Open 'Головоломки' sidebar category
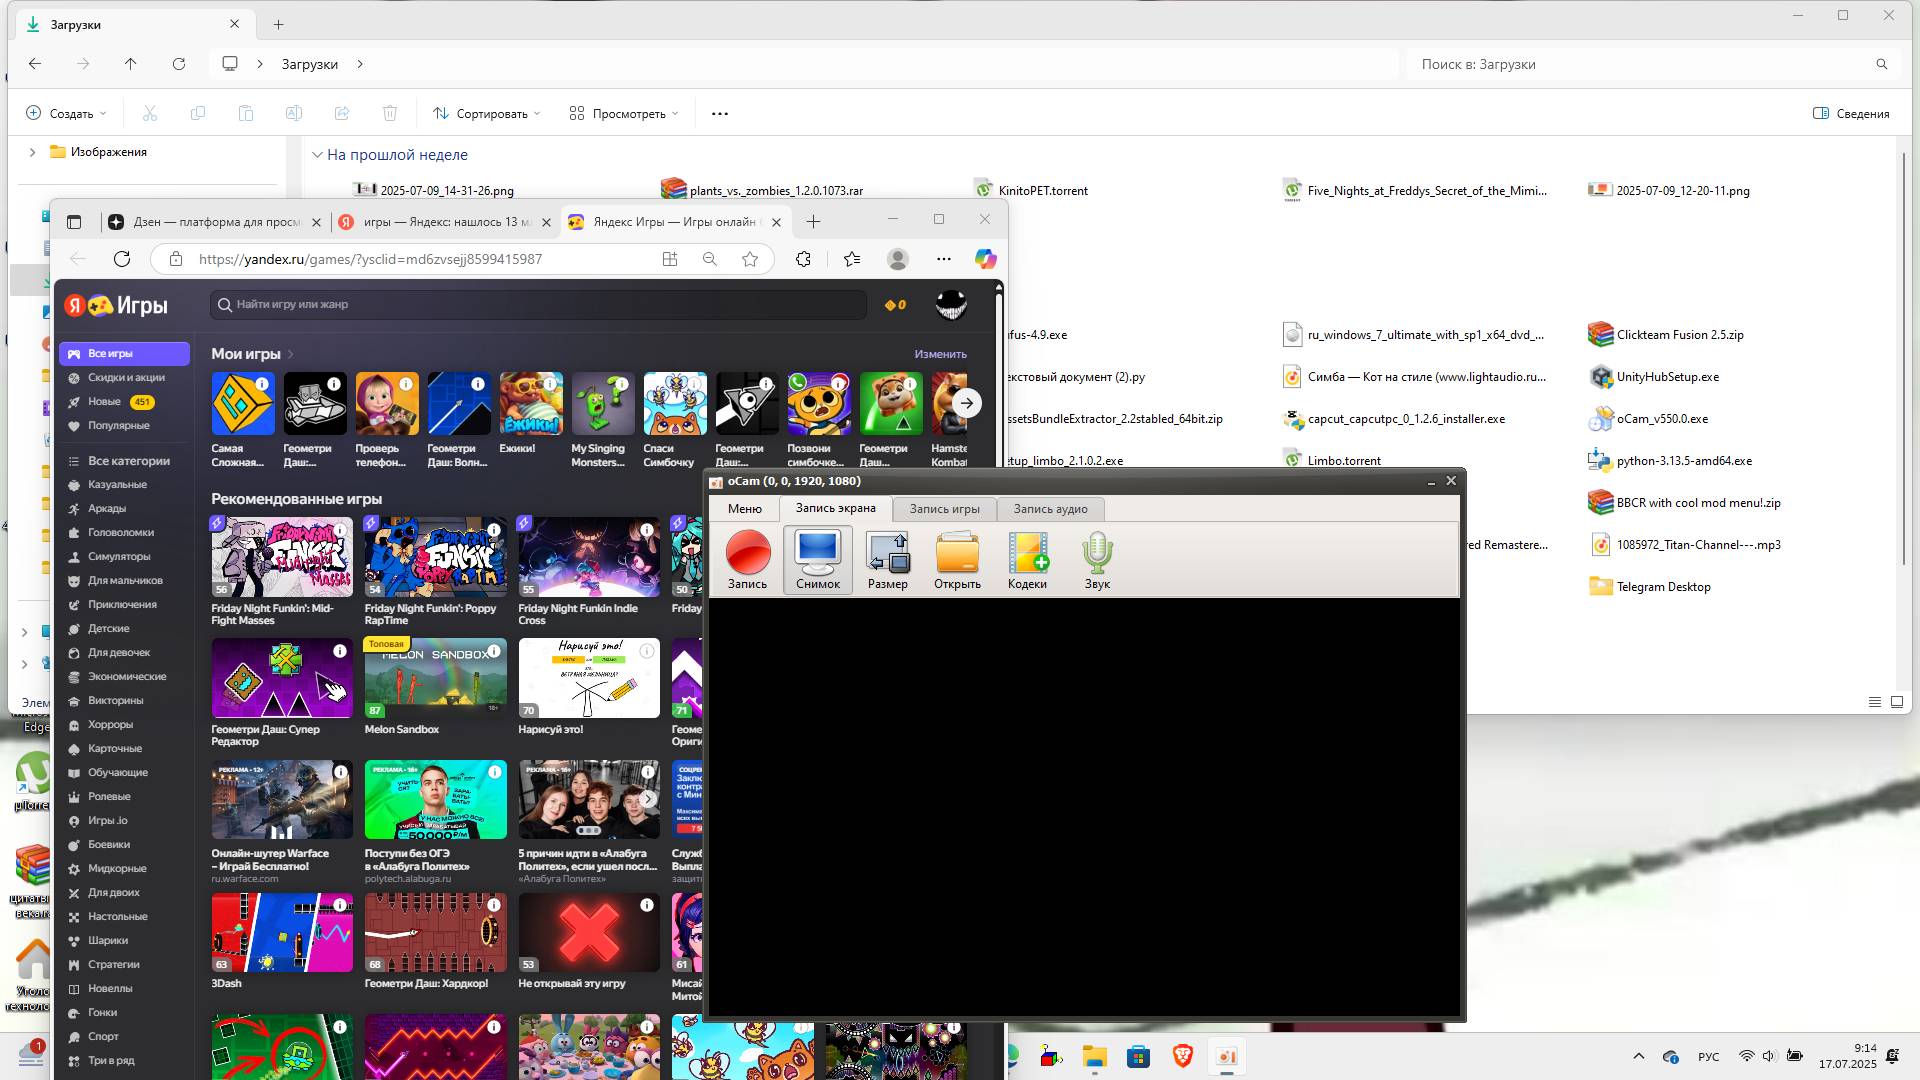1920x1080 pixels. click(x=120, y=533)
